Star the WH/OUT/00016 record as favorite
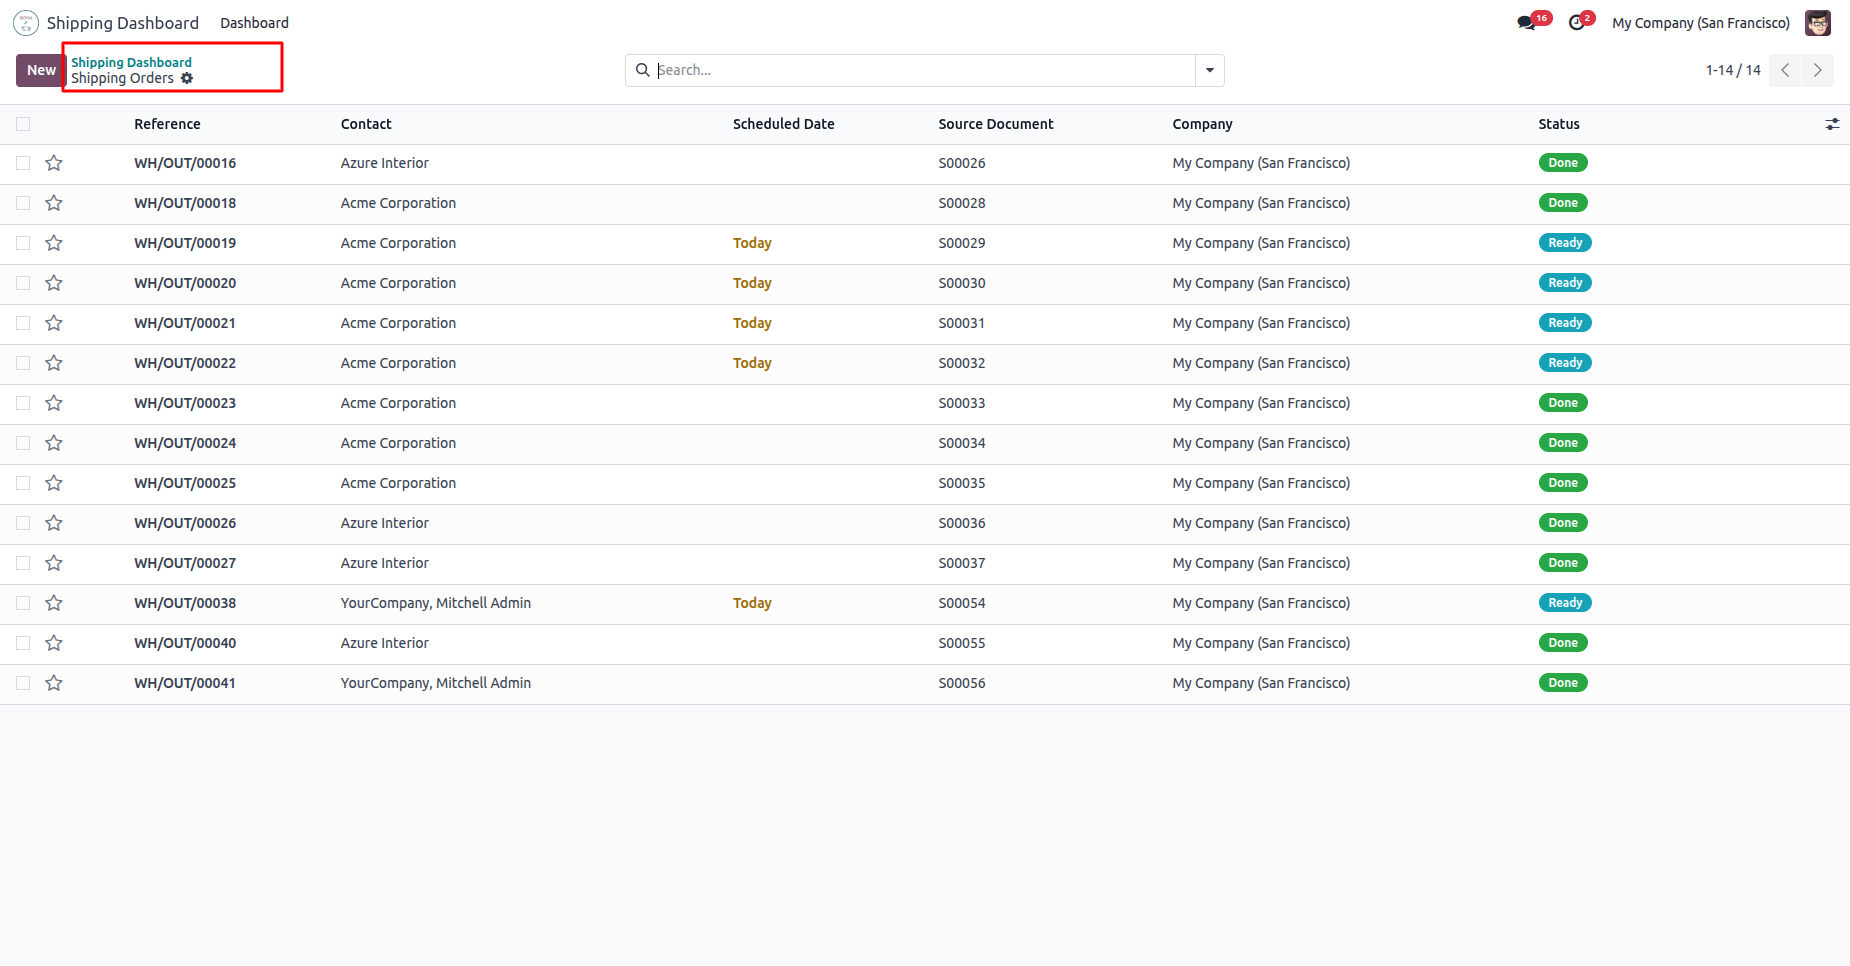 point(54,163)
